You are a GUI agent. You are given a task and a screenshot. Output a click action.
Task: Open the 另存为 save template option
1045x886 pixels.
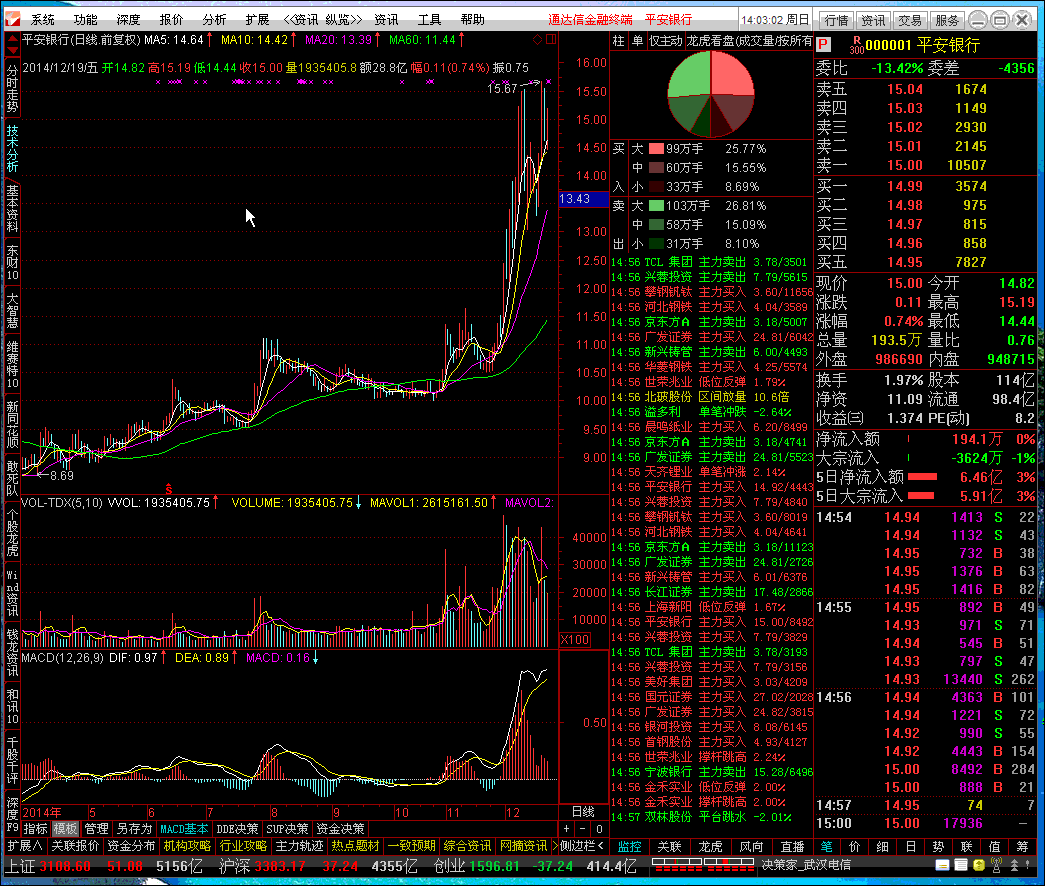[x=135, y=829]
